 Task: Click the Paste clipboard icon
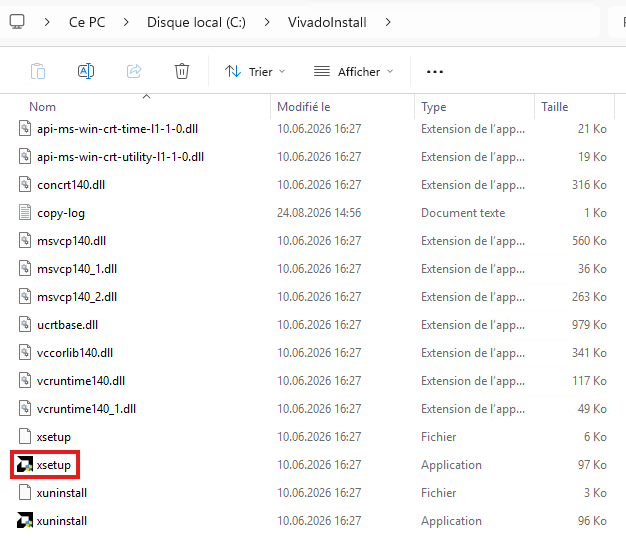pyautogui.click(x=38, y=71)
